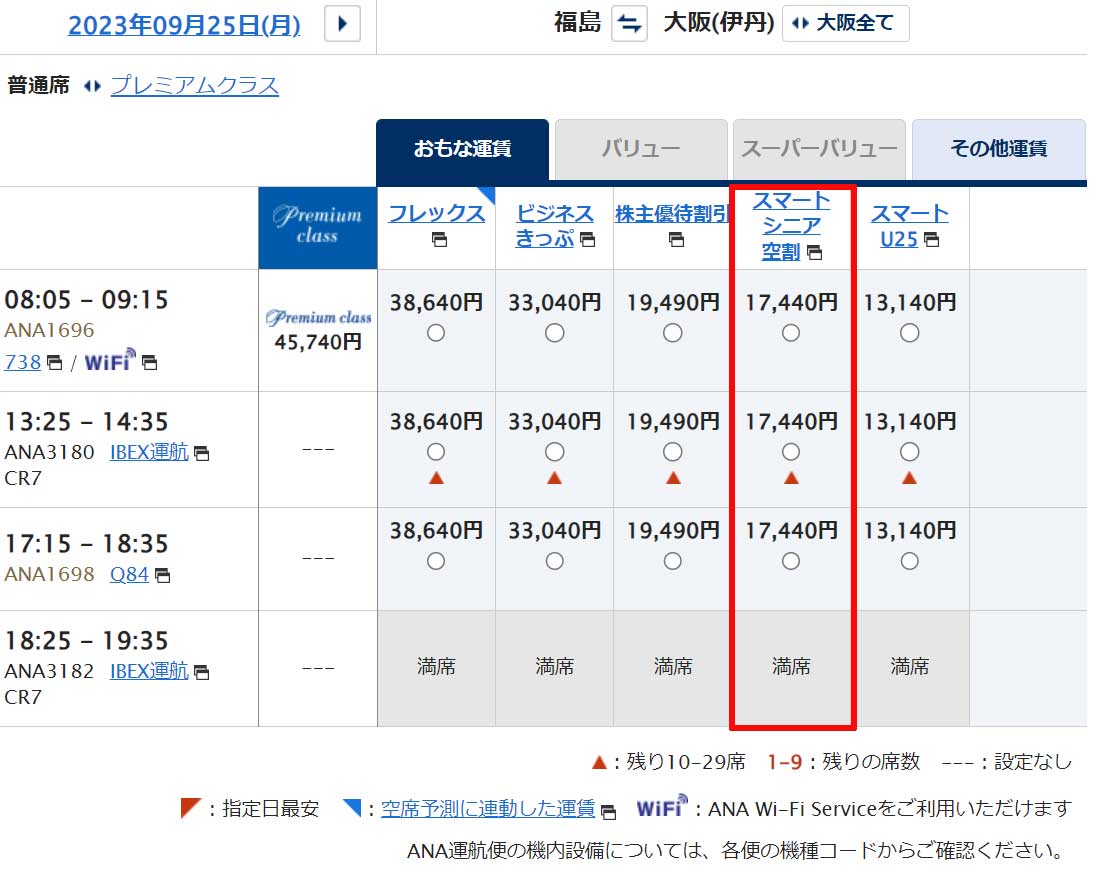1098x871 pixels.
Task: Click new-window icon after 空席予測に連動した運賃
Action: pos(609,812)
